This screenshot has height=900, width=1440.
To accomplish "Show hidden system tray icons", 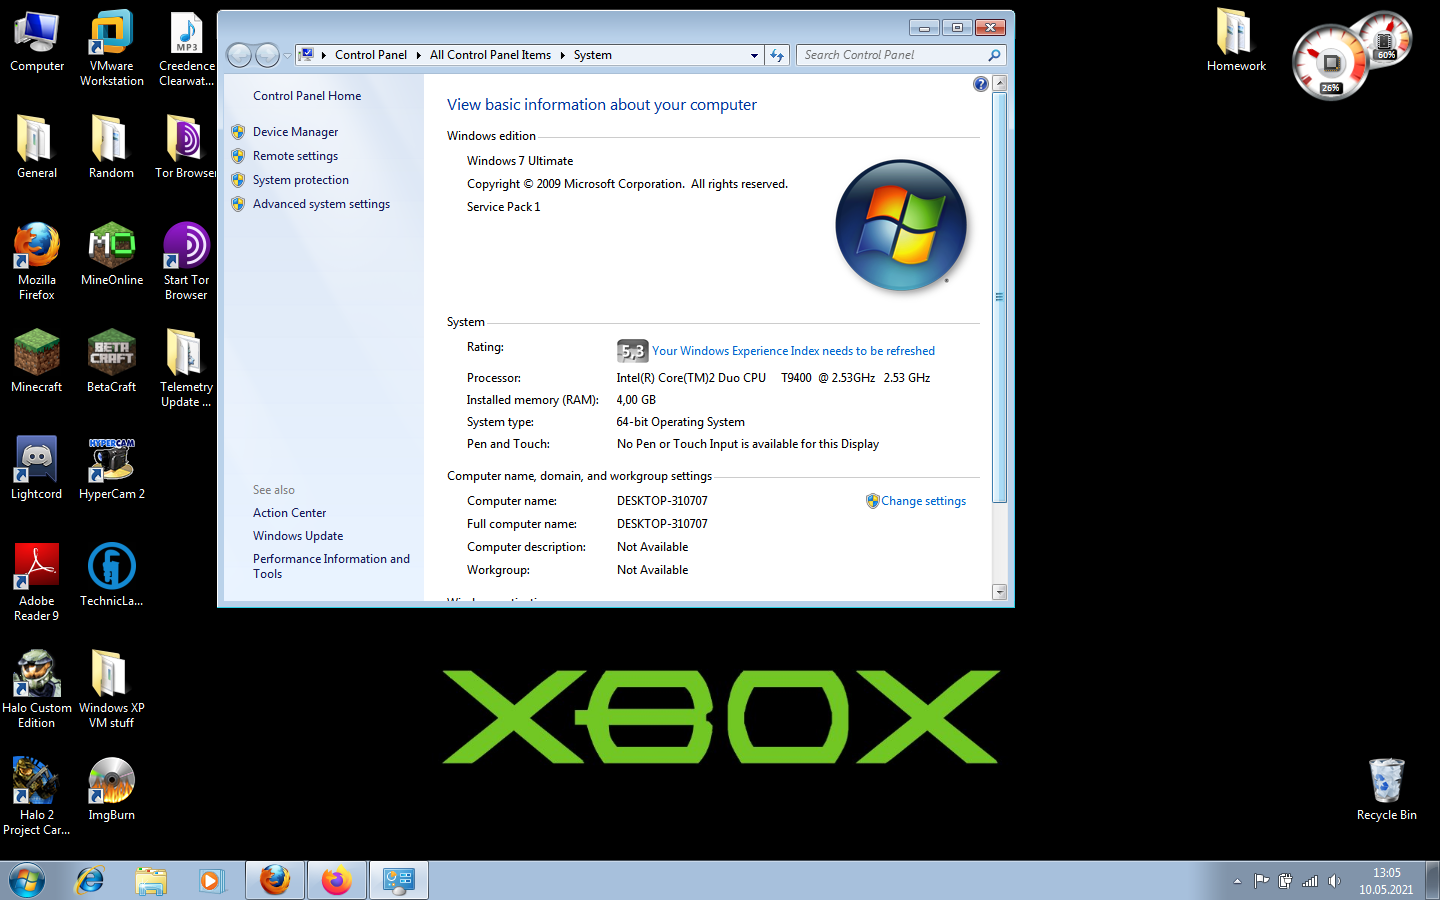I will pos(1237,881).
